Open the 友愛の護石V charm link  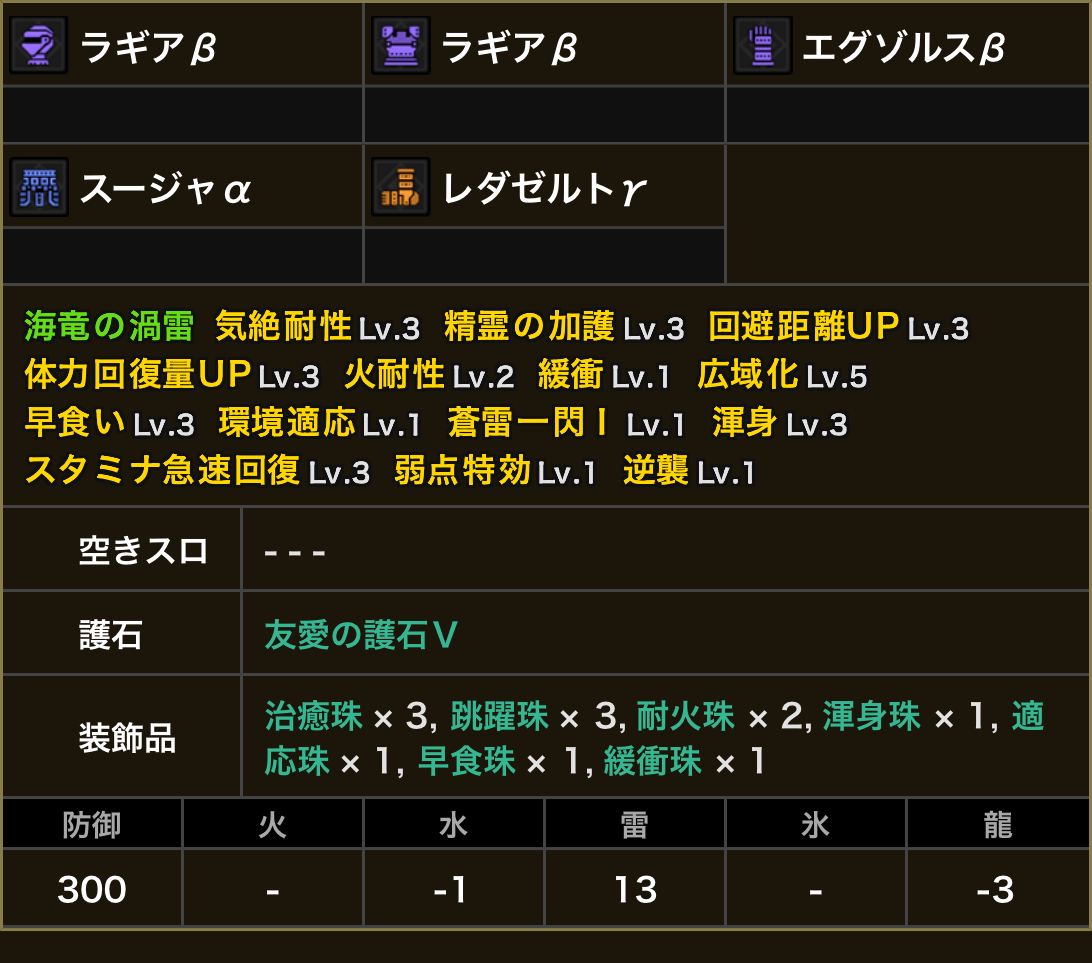tap(361, 634)
